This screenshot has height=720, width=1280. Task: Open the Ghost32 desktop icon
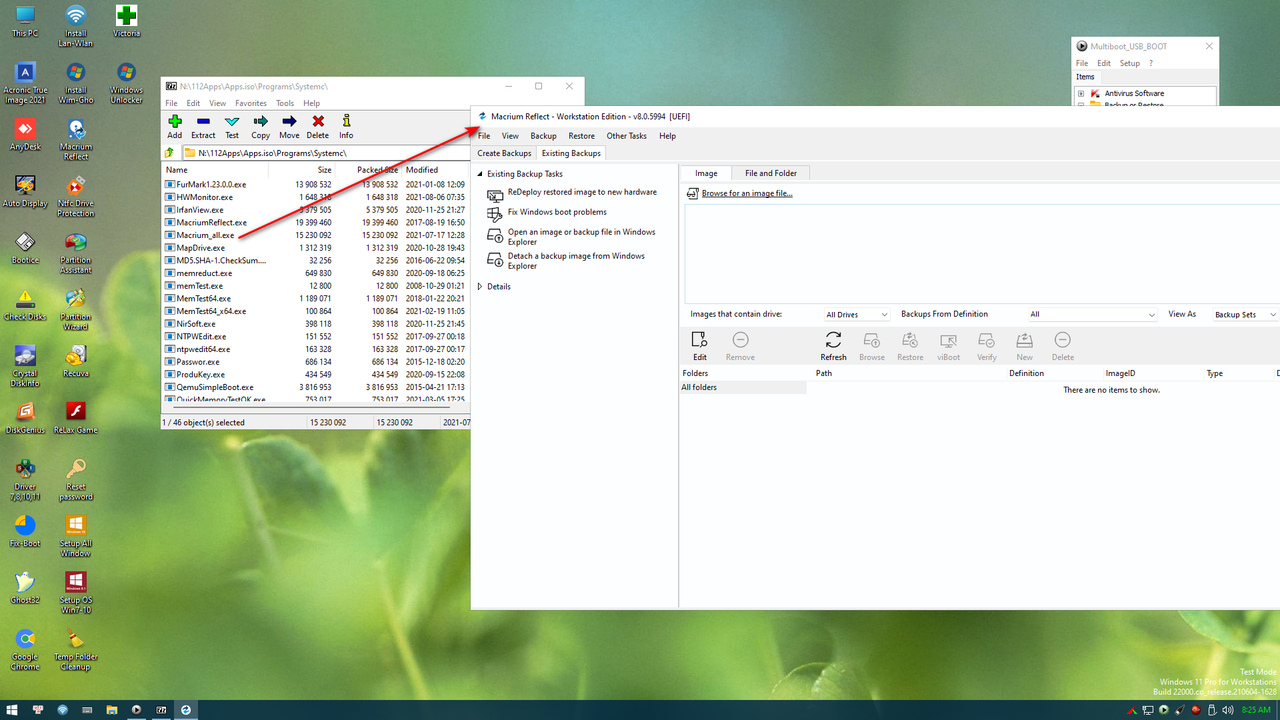[x=25, y=590]
